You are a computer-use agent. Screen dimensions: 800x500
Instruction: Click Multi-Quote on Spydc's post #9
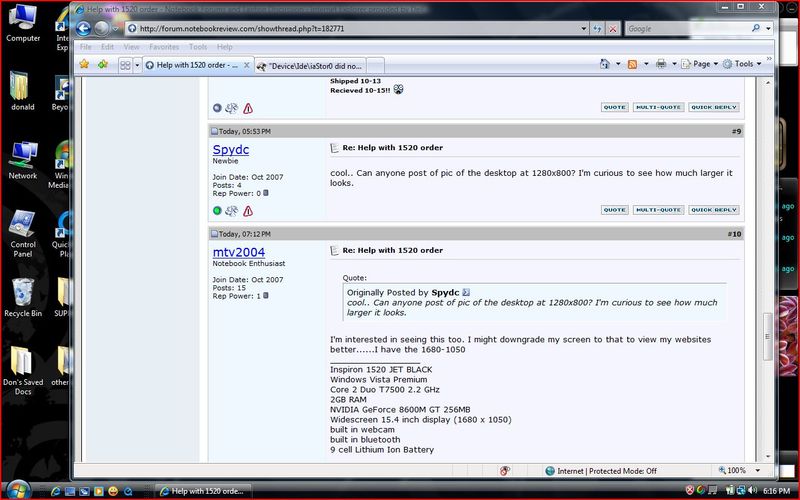click(658, 210)
